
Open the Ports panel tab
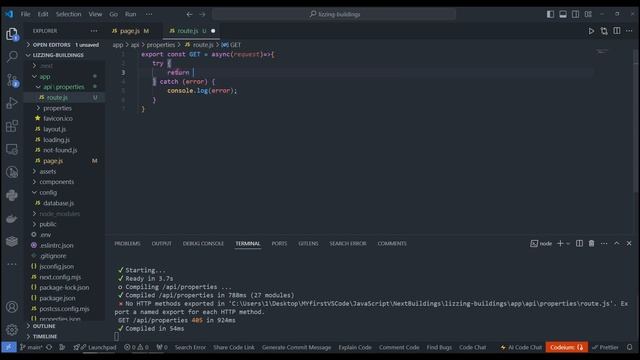[279, 244]
